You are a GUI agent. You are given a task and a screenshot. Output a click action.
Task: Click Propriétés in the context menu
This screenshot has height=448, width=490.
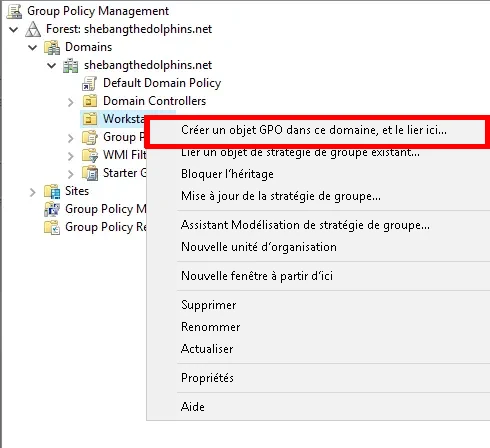tap(207, 378)
